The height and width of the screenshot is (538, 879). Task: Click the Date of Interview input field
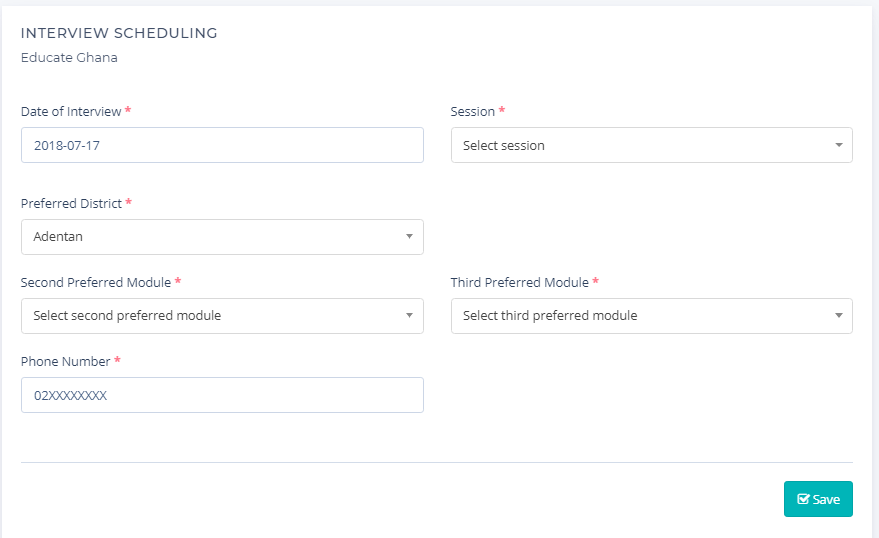(221, 145)
